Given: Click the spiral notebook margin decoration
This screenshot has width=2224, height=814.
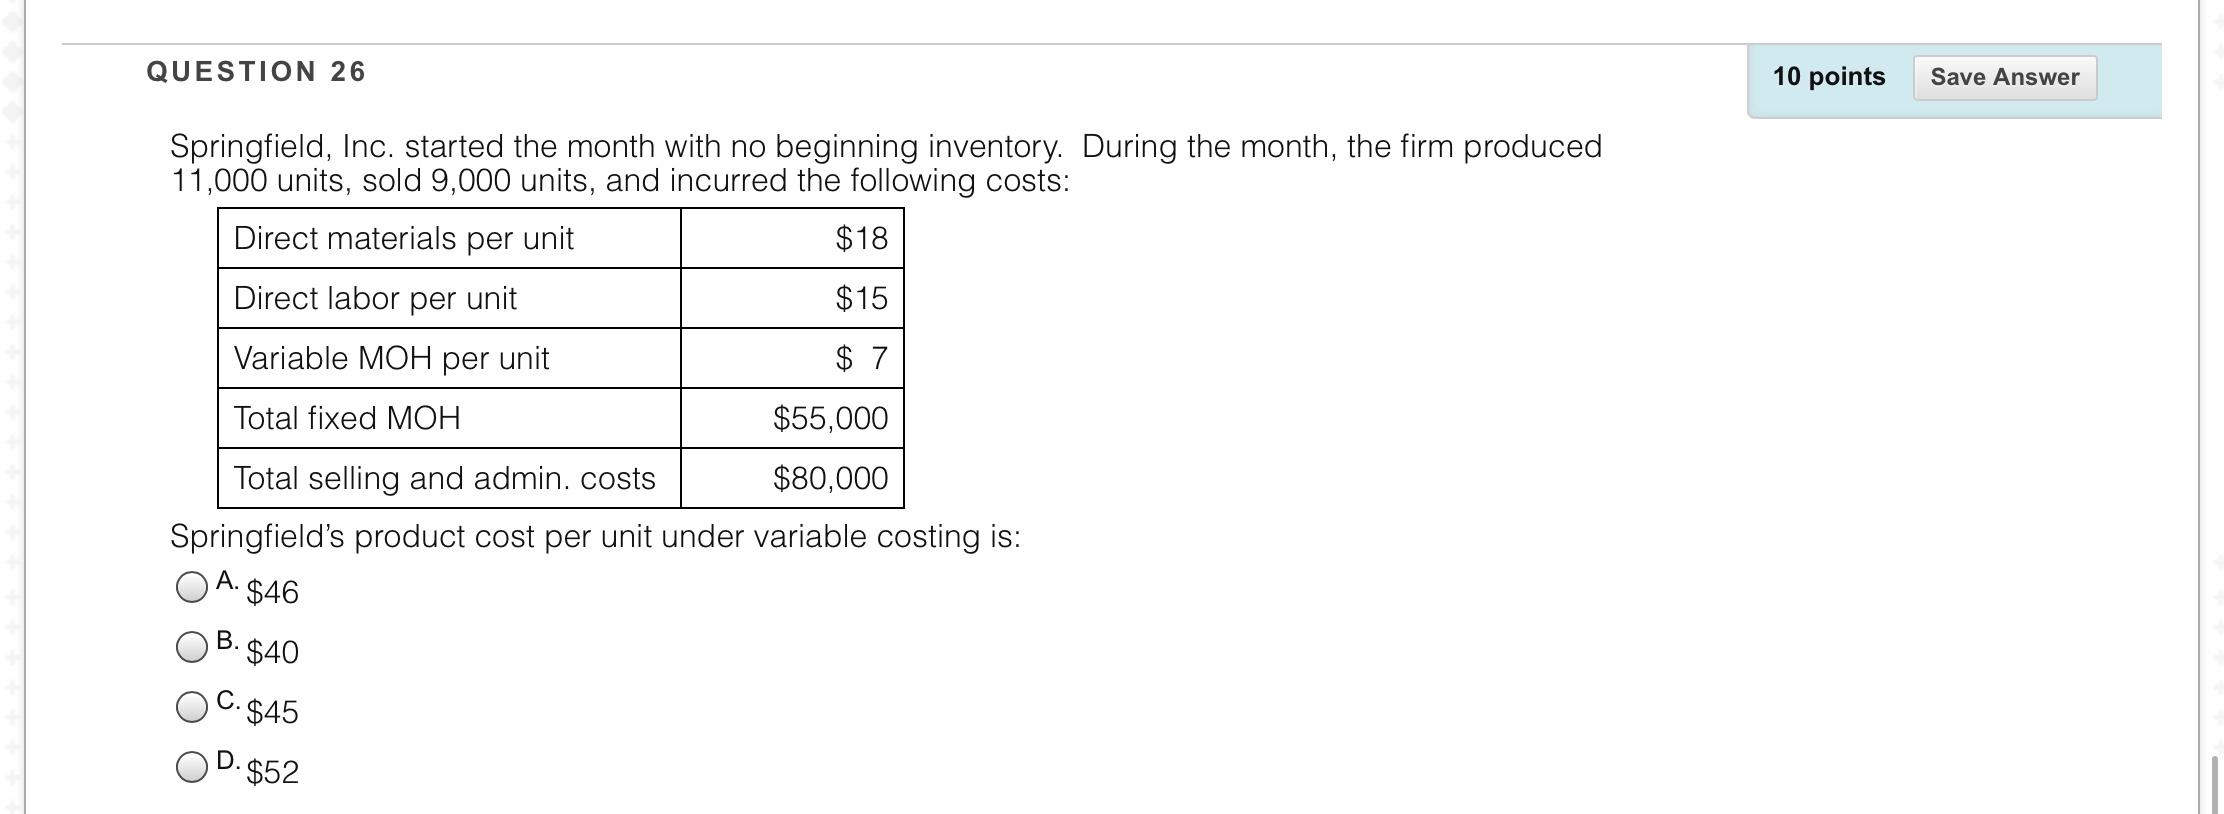Looking at the screenshot, I should 14,400.
